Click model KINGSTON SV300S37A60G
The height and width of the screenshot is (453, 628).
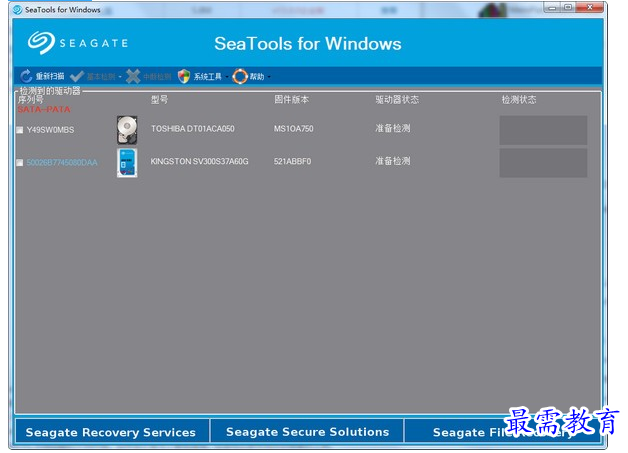tap(199, 161)
